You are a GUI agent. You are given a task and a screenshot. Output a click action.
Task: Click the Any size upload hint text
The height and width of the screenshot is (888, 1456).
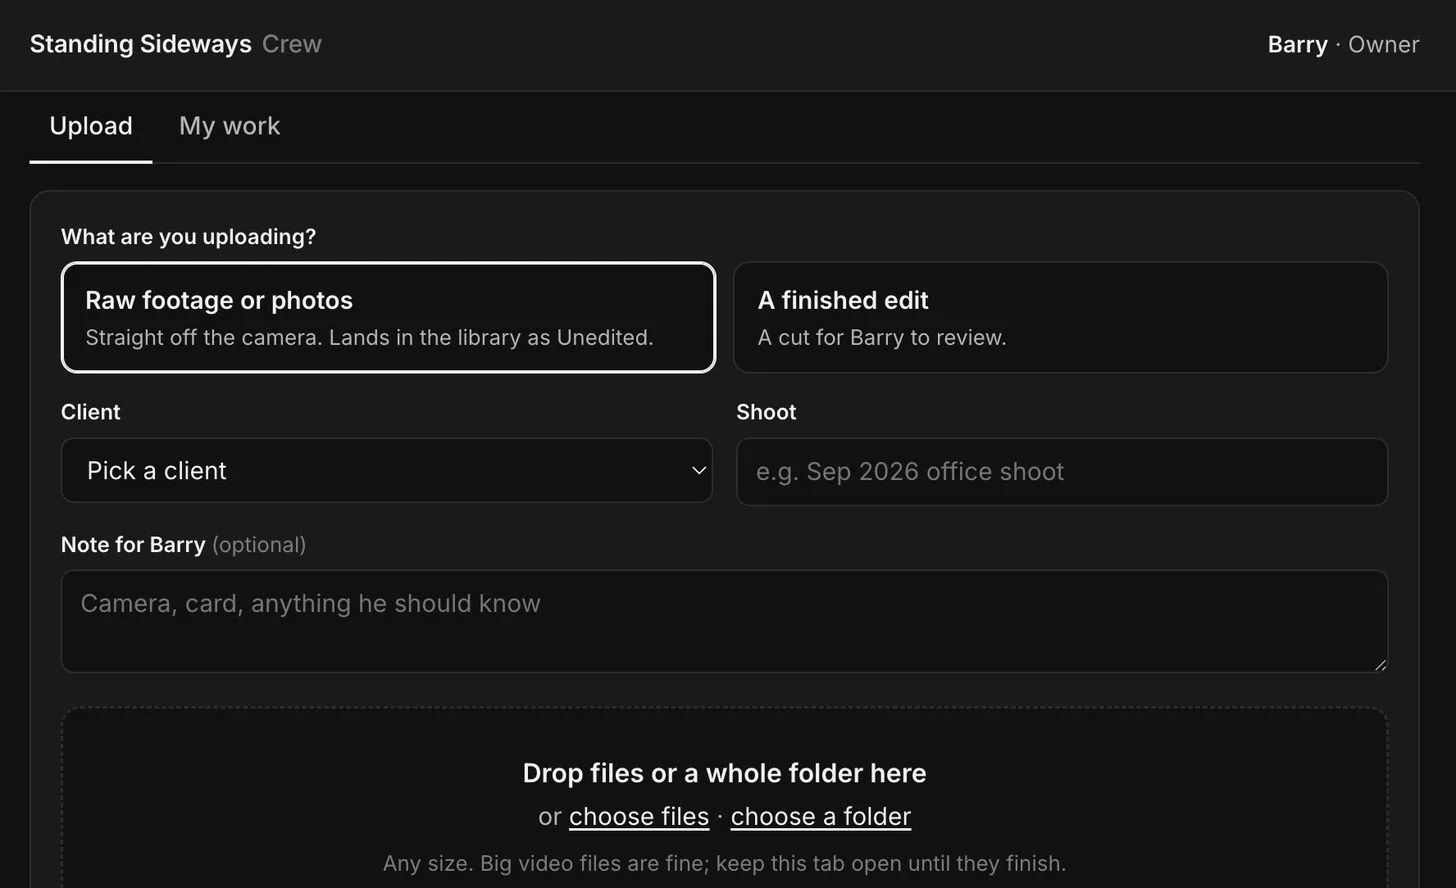pos(725,863)
